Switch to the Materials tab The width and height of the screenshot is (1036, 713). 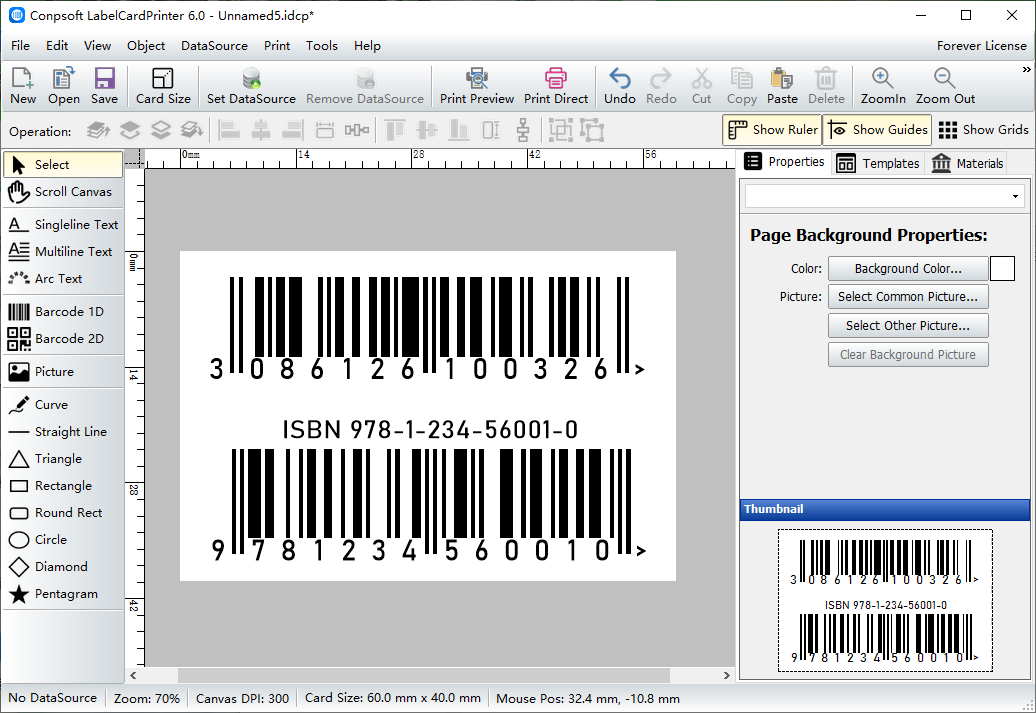967,163
